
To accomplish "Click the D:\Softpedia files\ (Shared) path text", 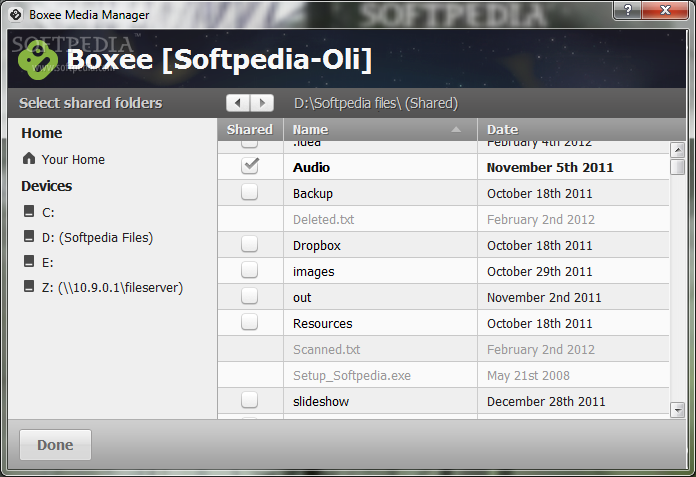I will [376, 103].
